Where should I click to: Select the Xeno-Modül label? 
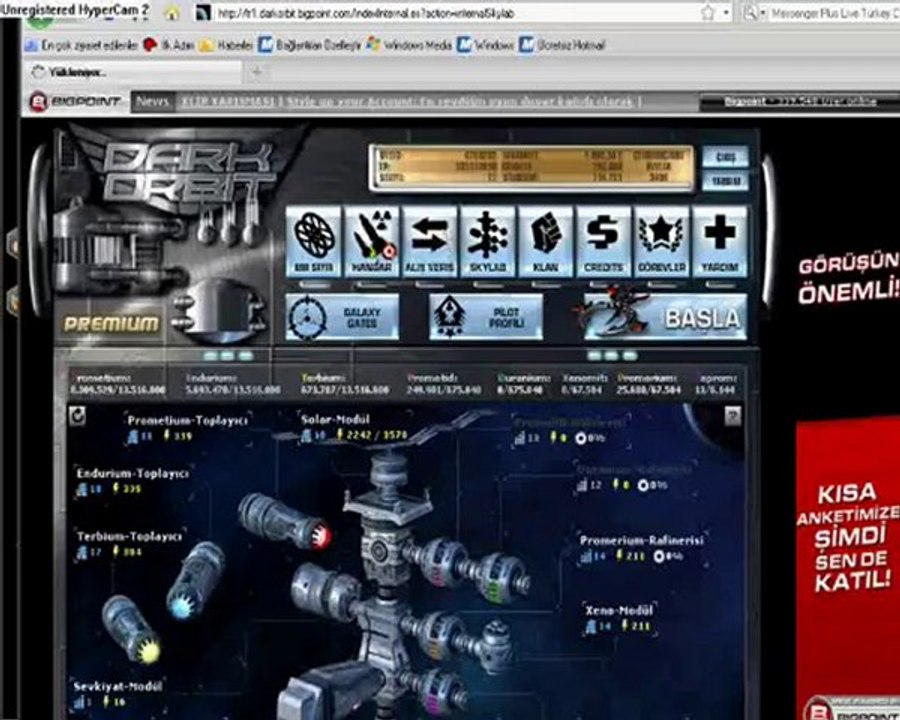(619, 610)
